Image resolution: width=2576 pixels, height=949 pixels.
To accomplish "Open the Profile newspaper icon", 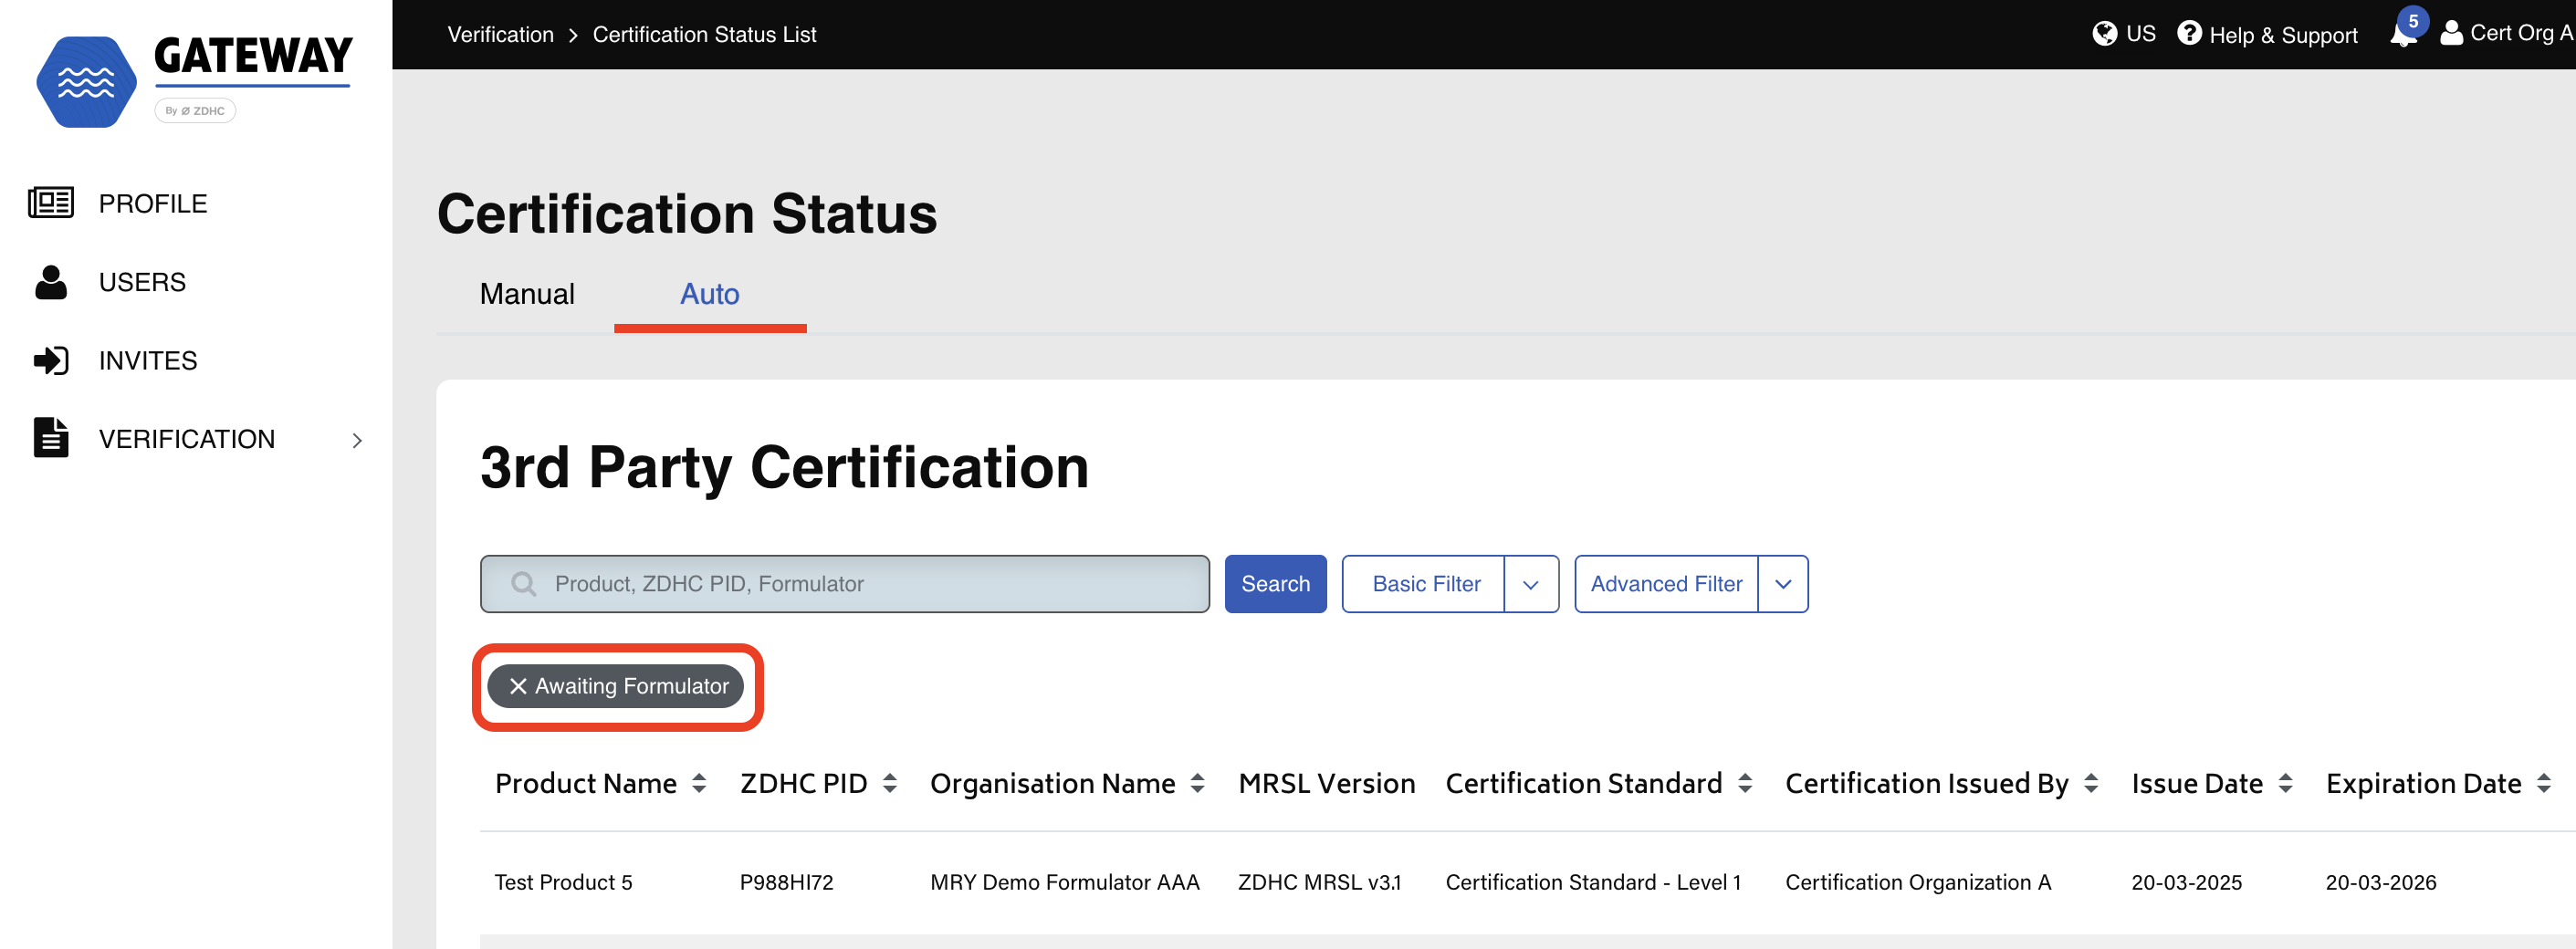I will point(51,203).
